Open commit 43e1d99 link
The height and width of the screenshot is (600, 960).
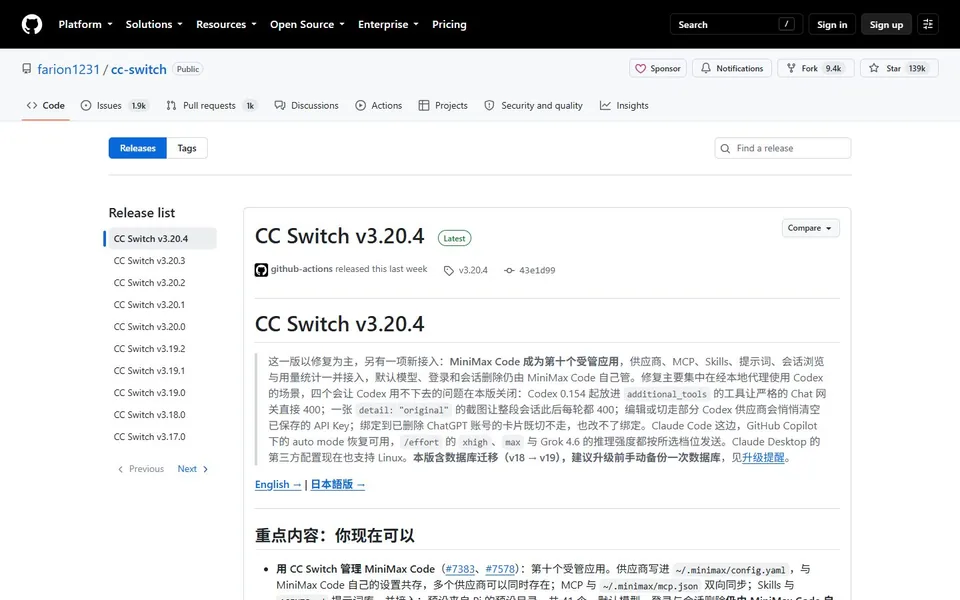[537, 270]
